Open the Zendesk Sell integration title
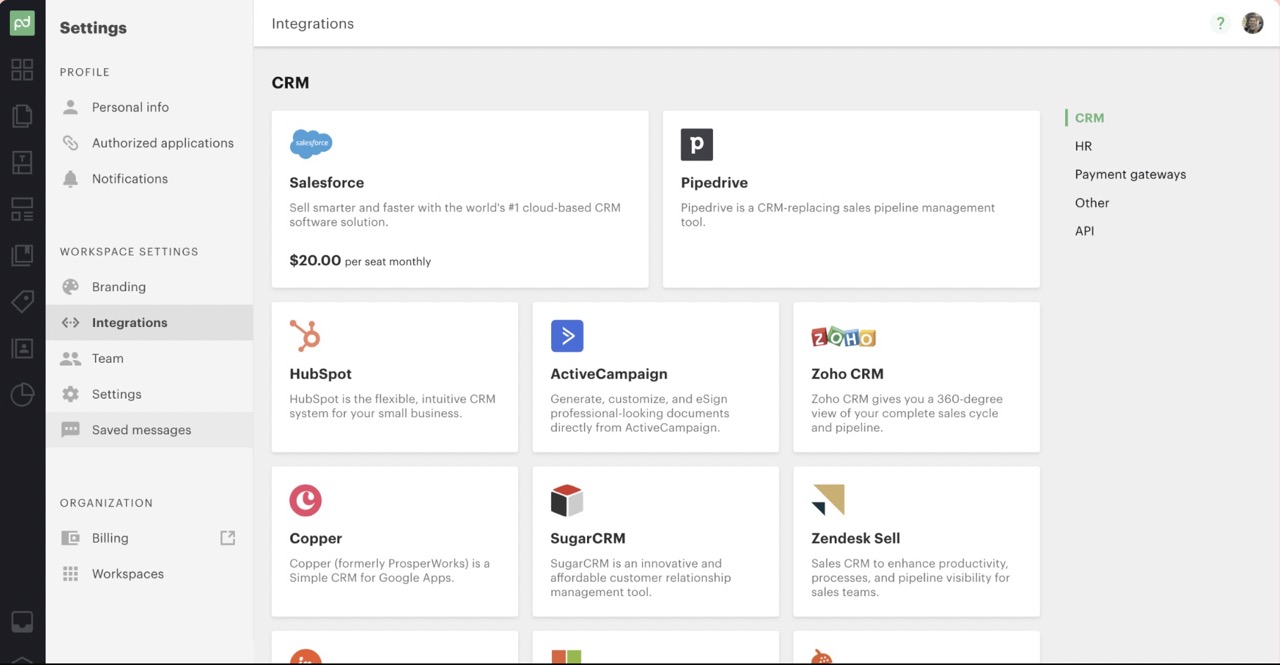Viewport: 1280px width, 665px height. (856, 538)
